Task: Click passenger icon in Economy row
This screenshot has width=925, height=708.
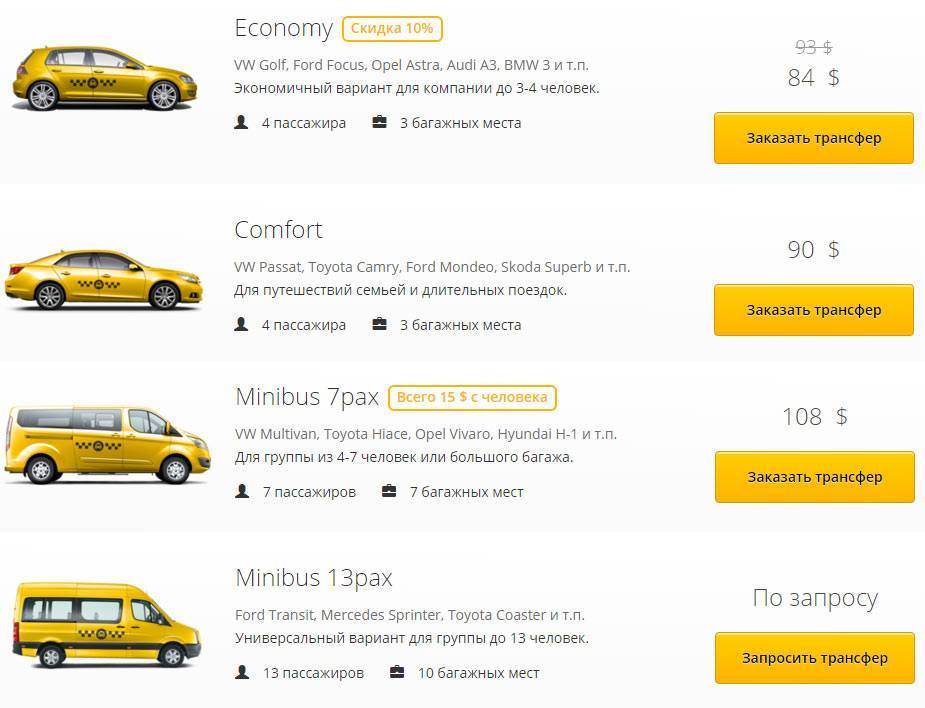Action: point(241,123)
